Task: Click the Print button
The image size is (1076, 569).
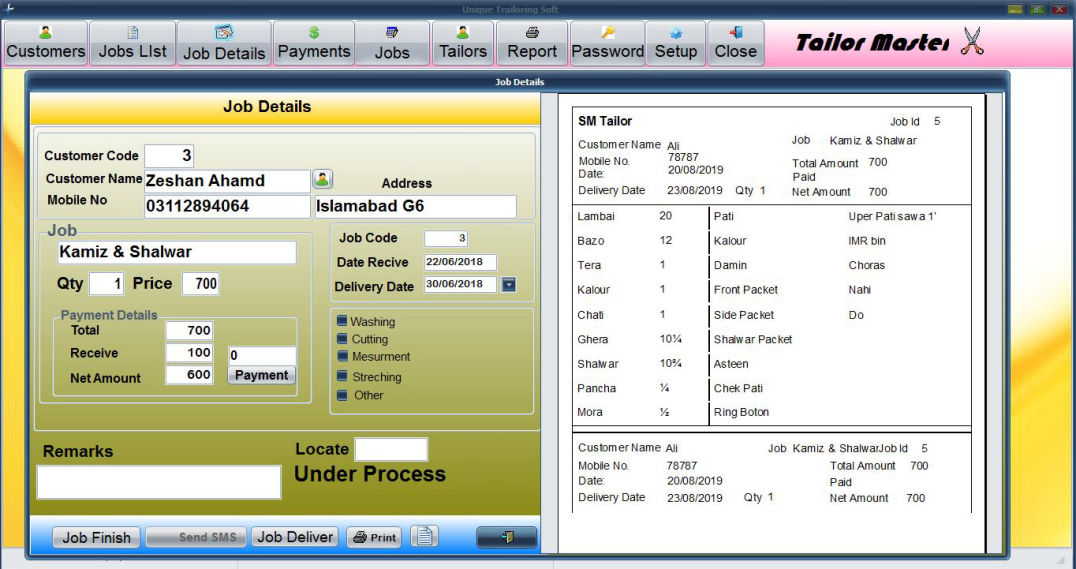Action: 374,537
